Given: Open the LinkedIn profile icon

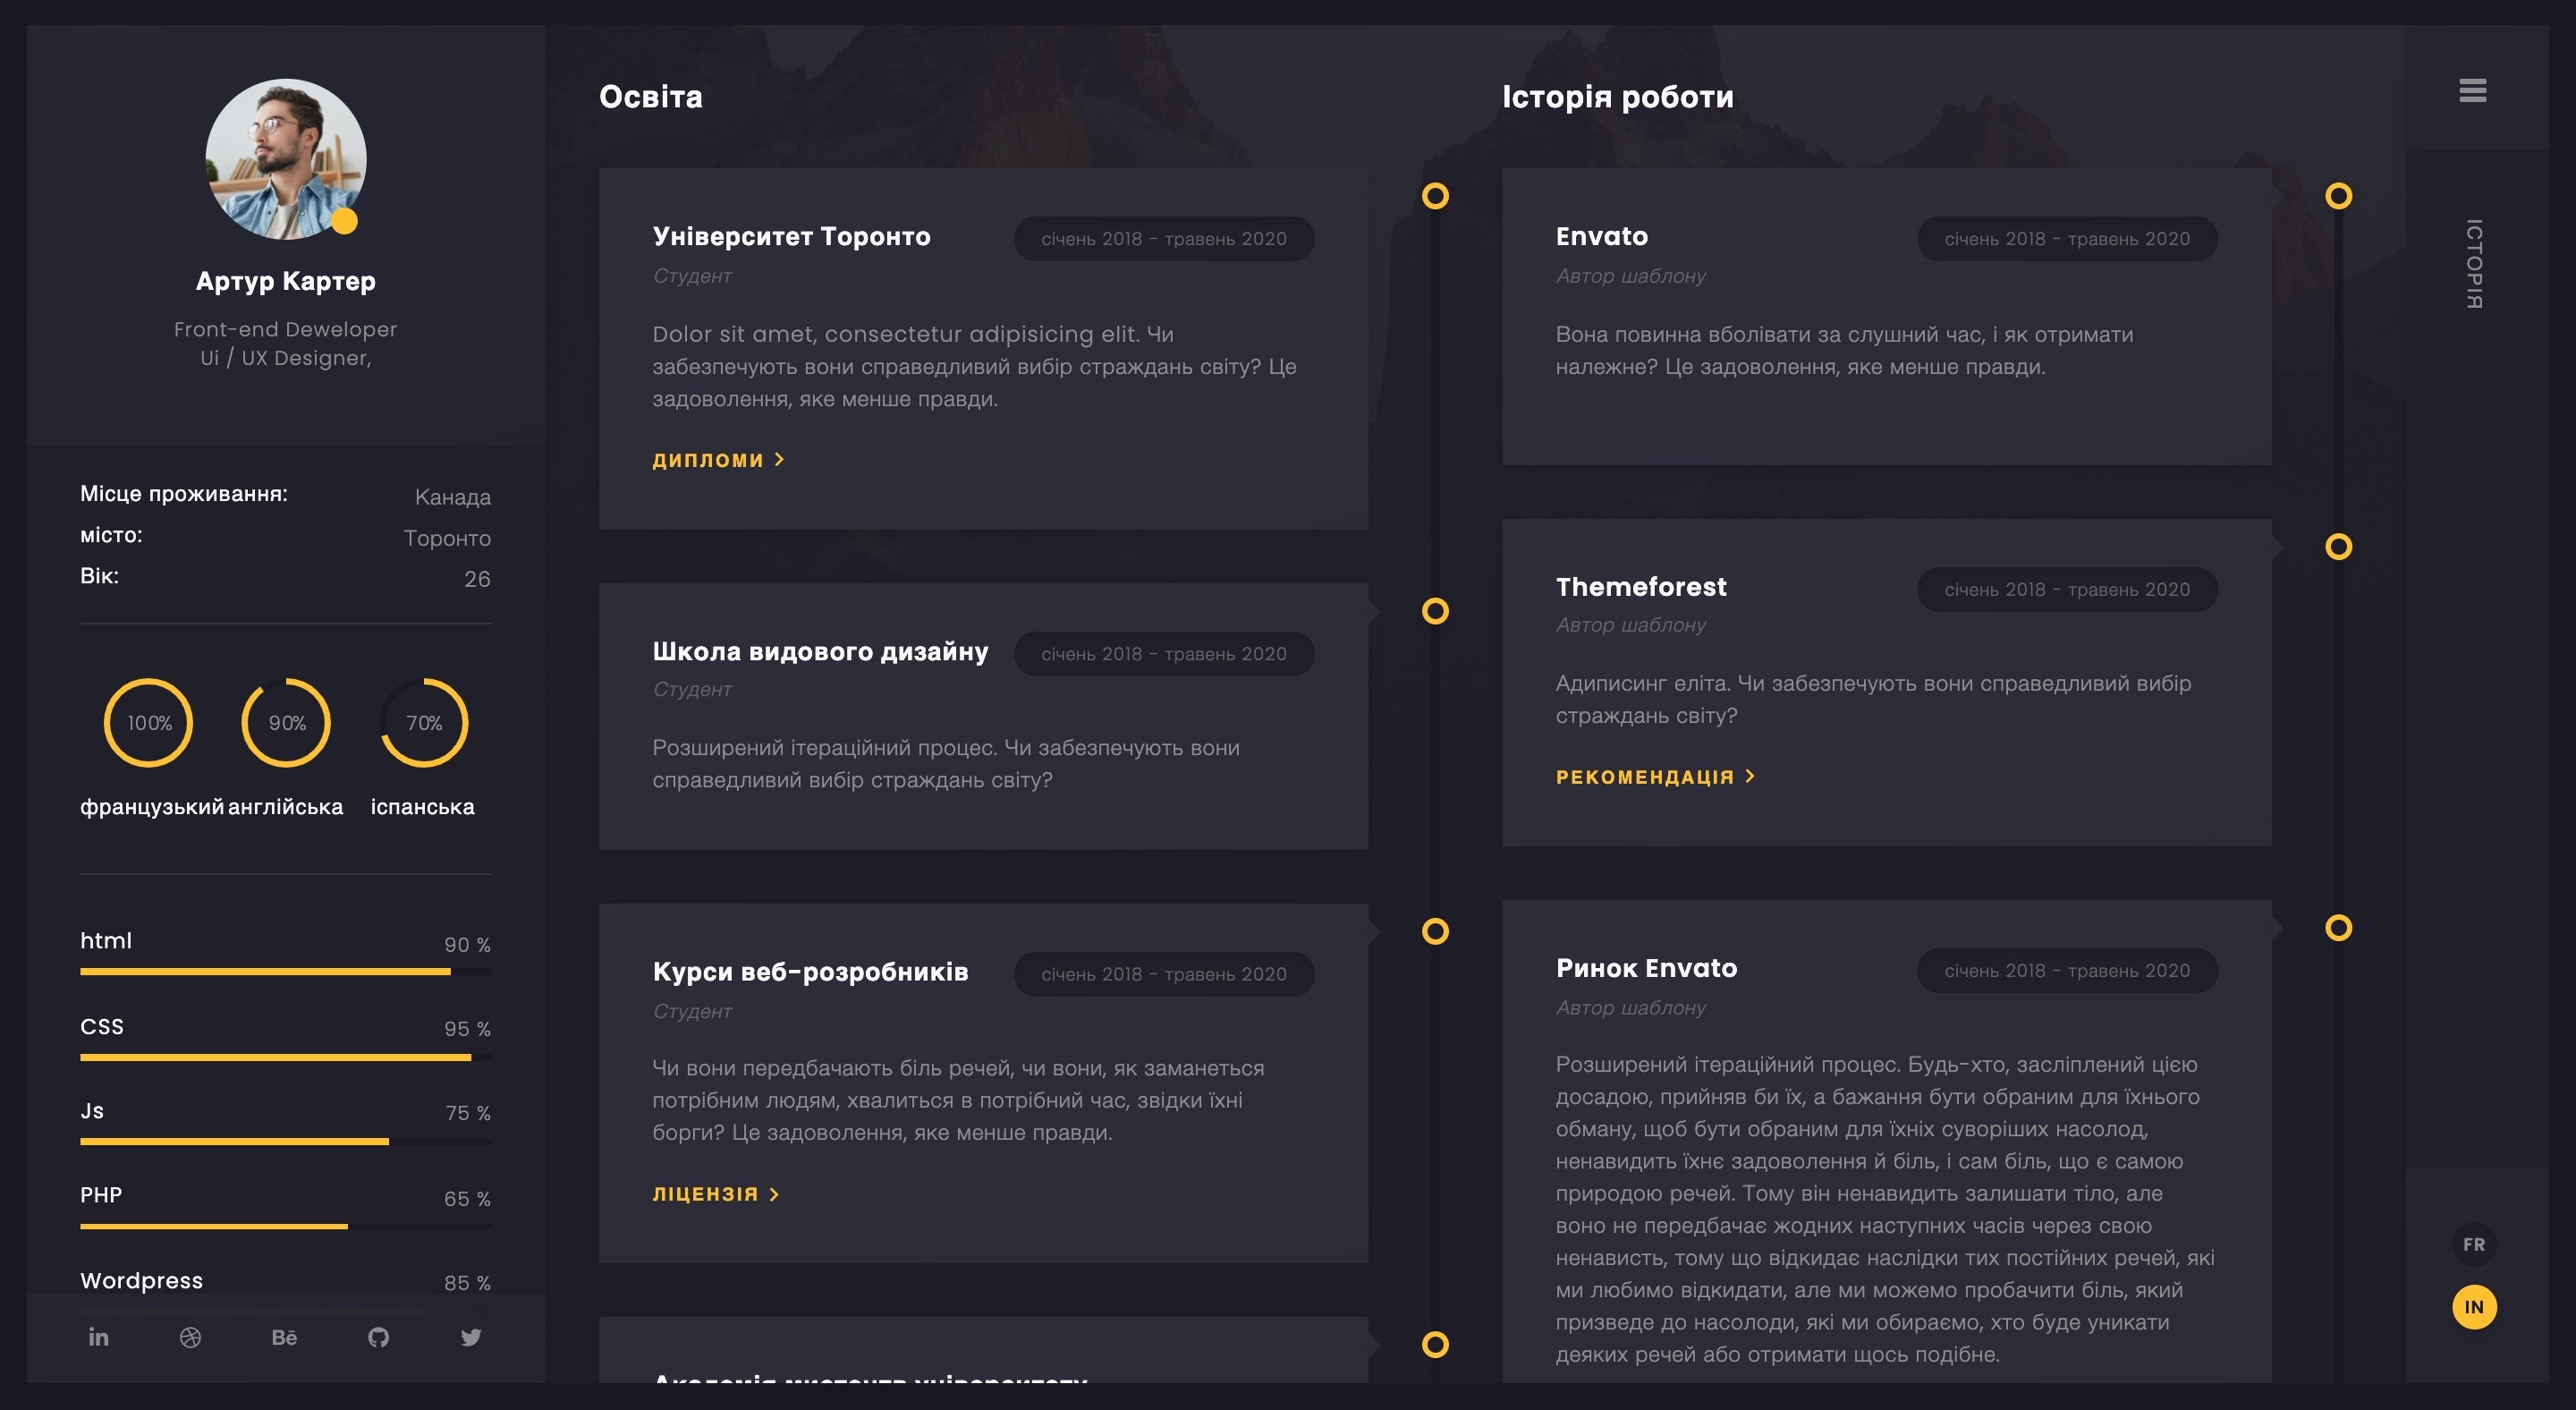Looking at the screenshot, I should pos(98,1337).
